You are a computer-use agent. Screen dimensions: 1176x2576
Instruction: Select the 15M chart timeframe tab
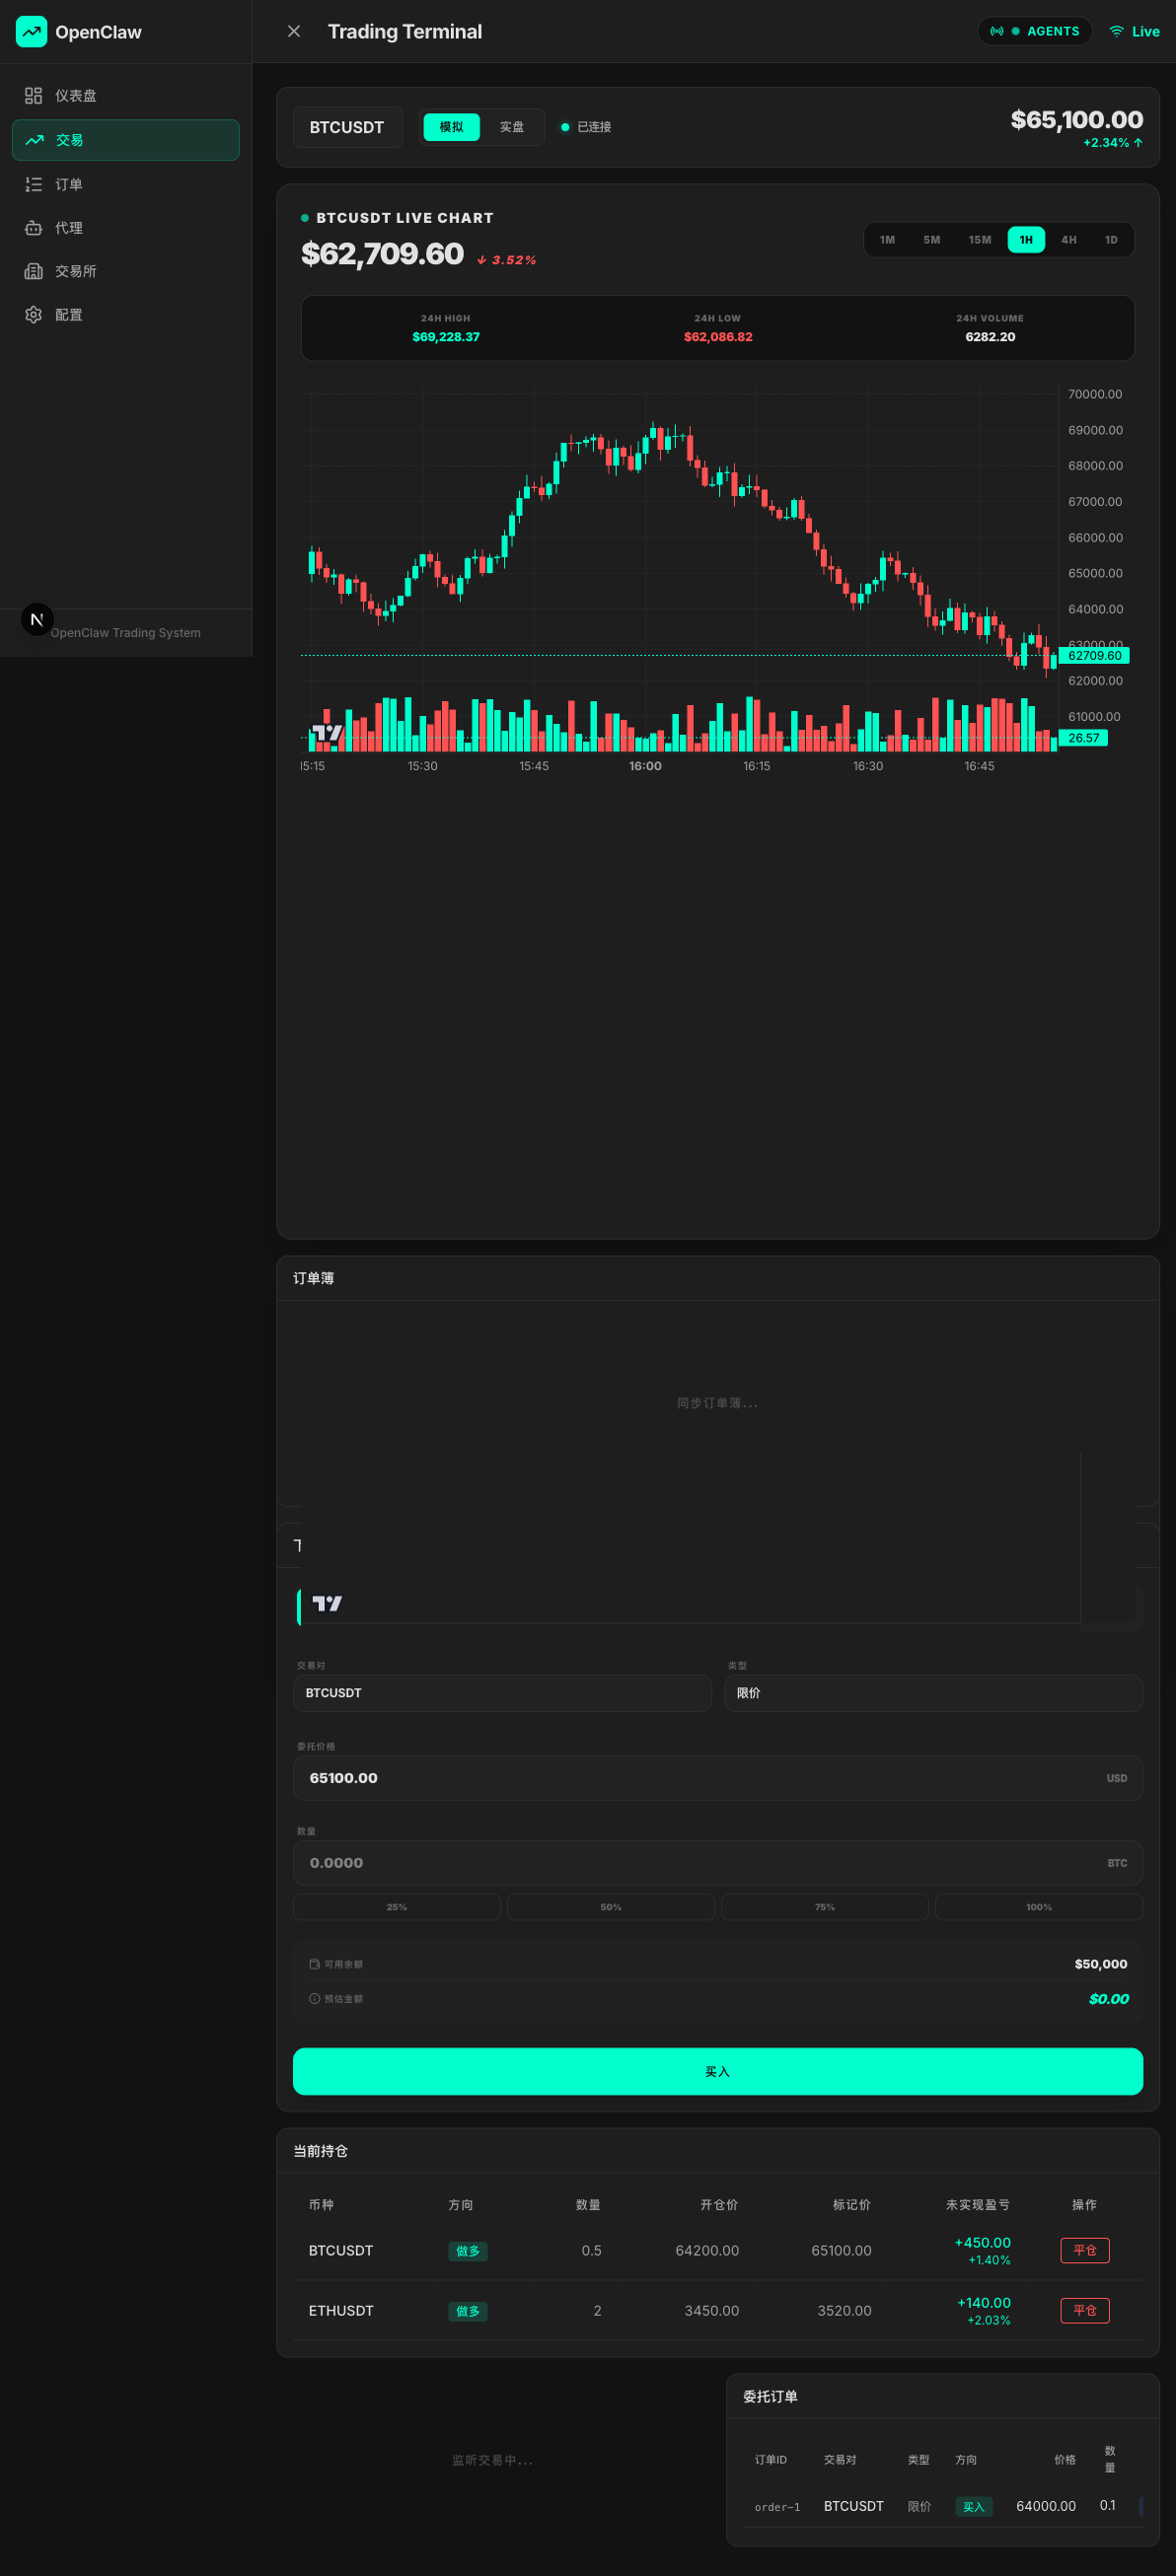pos(979,240)
